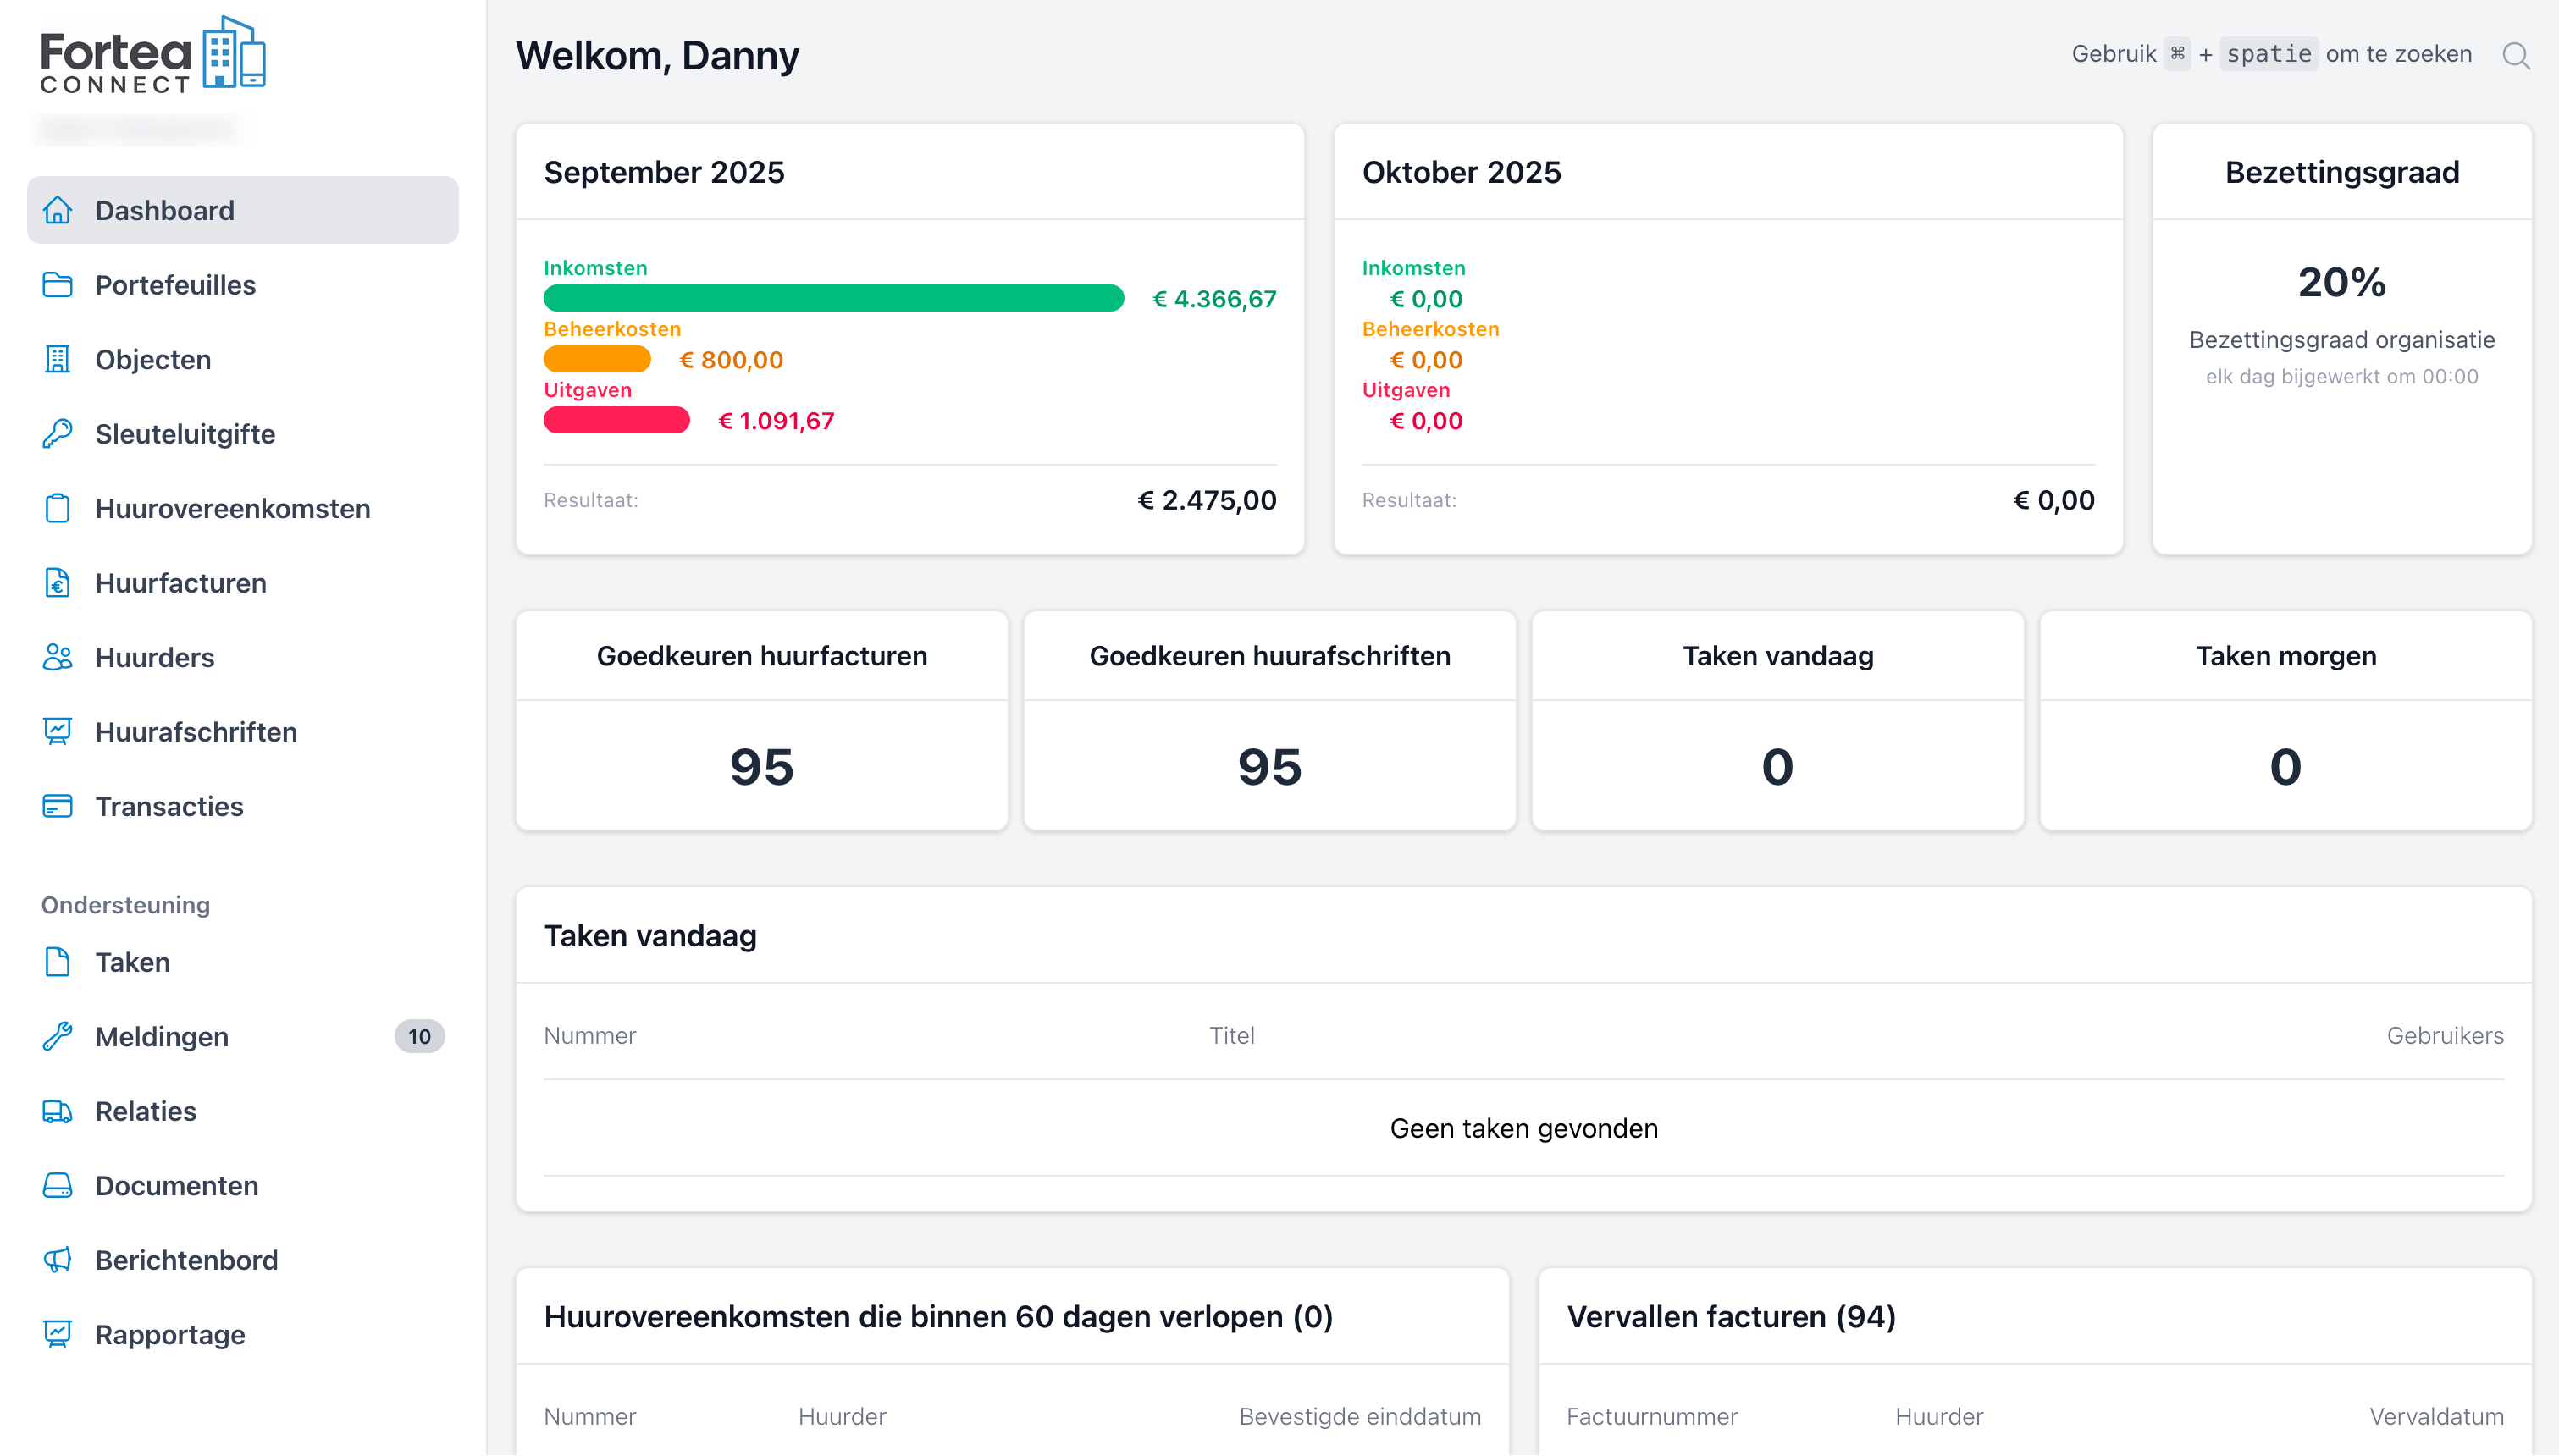Screen dimensions: 2559x1456
Task: Click the folder icon next to Portefeuilles
Action: pyautogui.click(x=57, y=285)
